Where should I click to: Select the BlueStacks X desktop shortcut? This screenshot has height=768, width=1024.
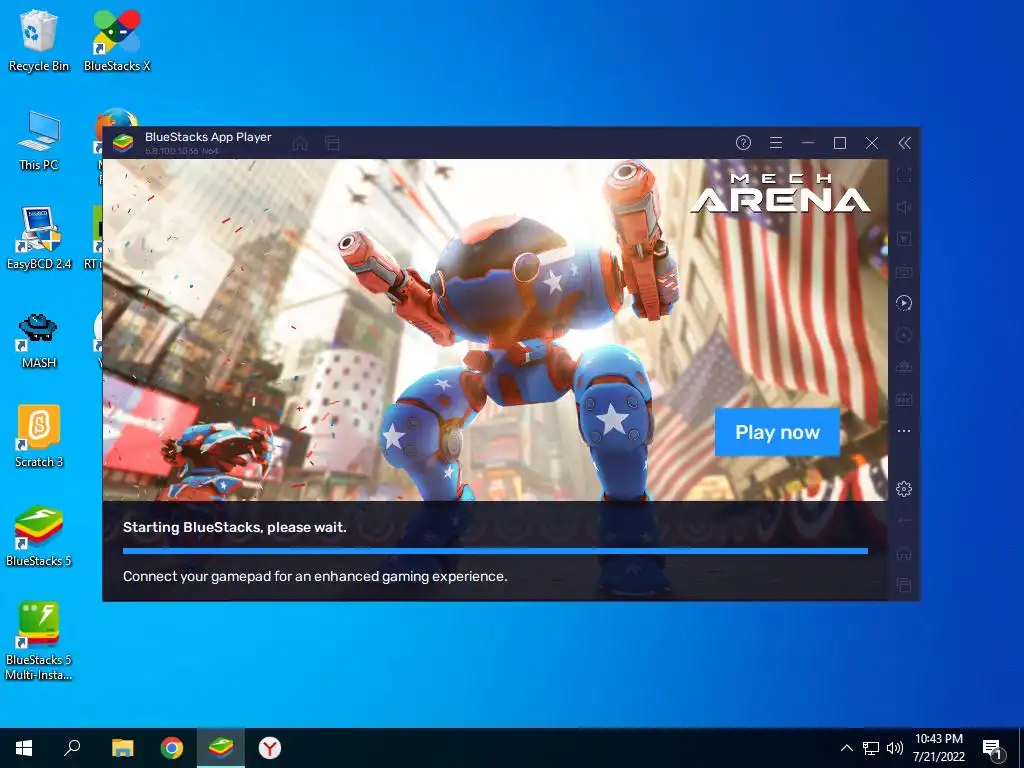(x=117, y=40)
